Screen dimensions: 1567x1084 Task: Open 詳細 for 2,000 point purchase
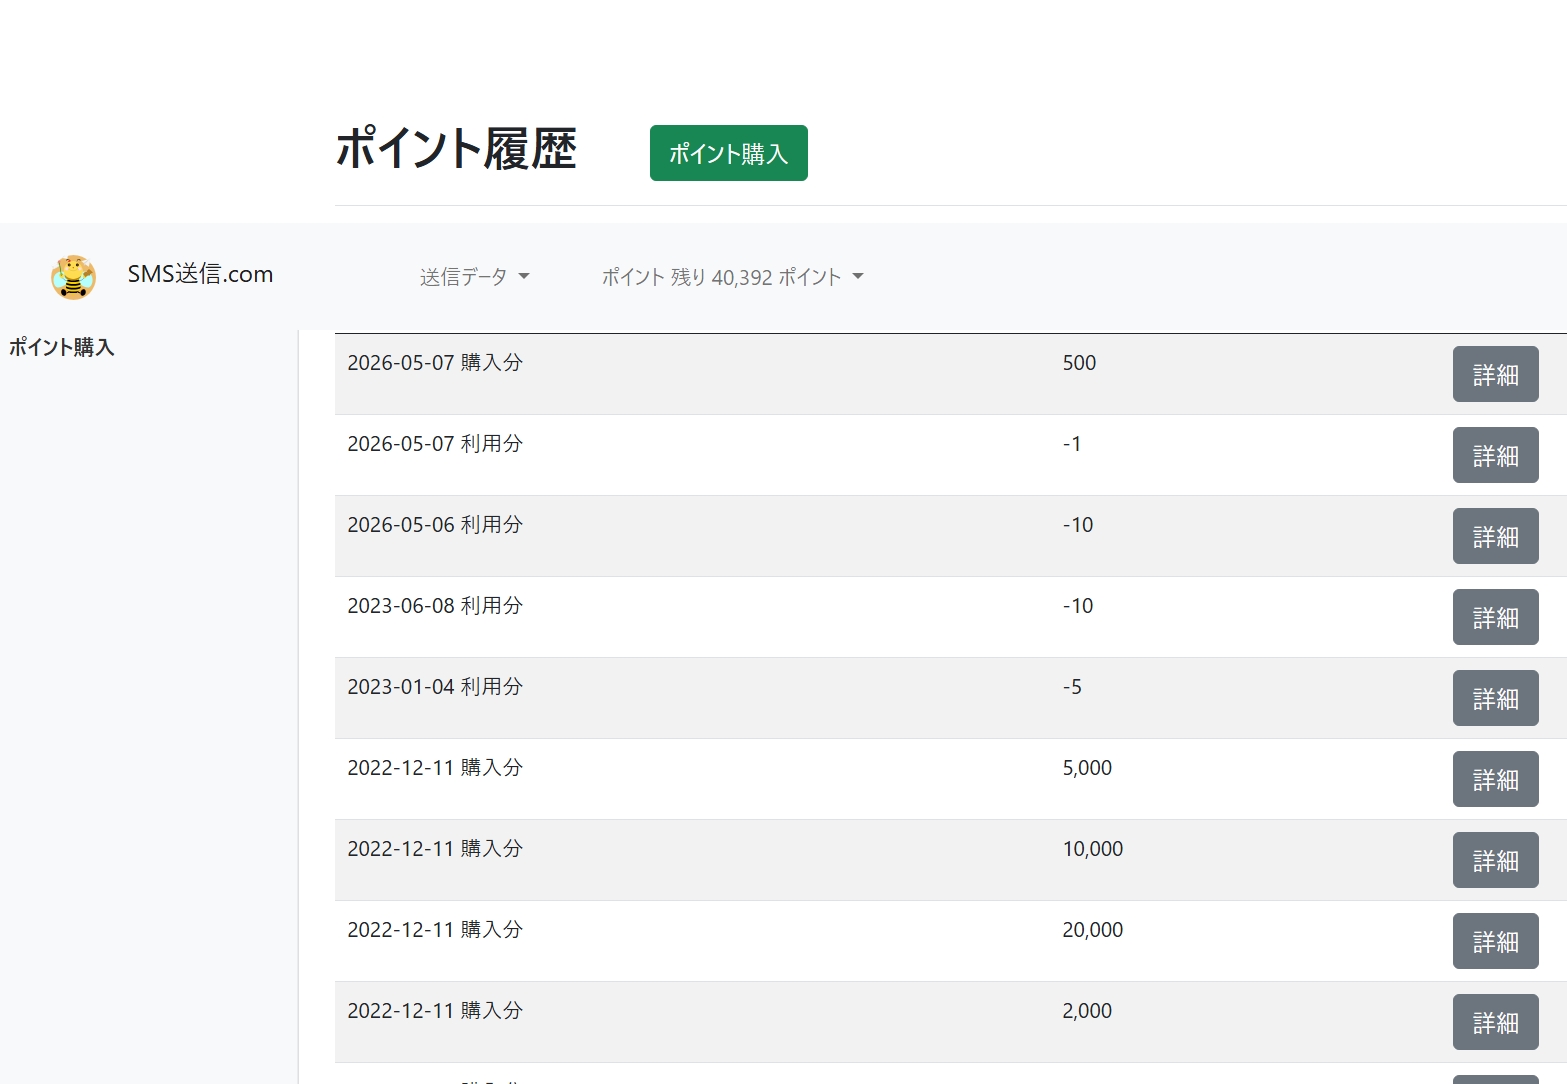1495,1022
